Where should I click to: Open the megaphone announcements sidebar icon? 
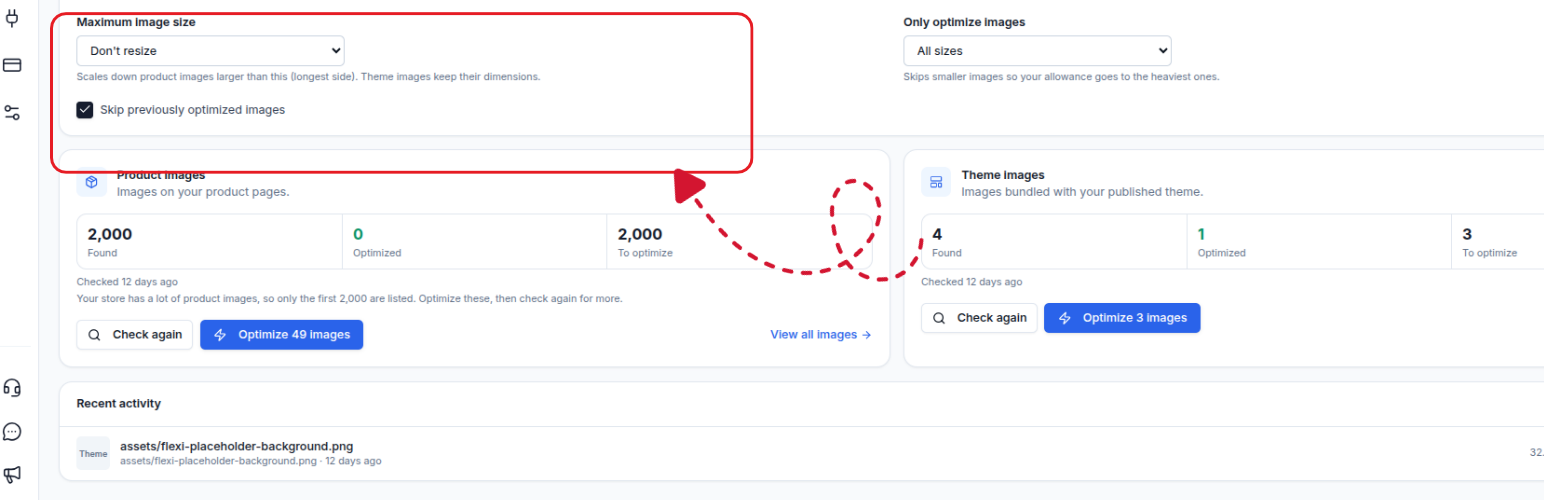click(x=12, y=474)
